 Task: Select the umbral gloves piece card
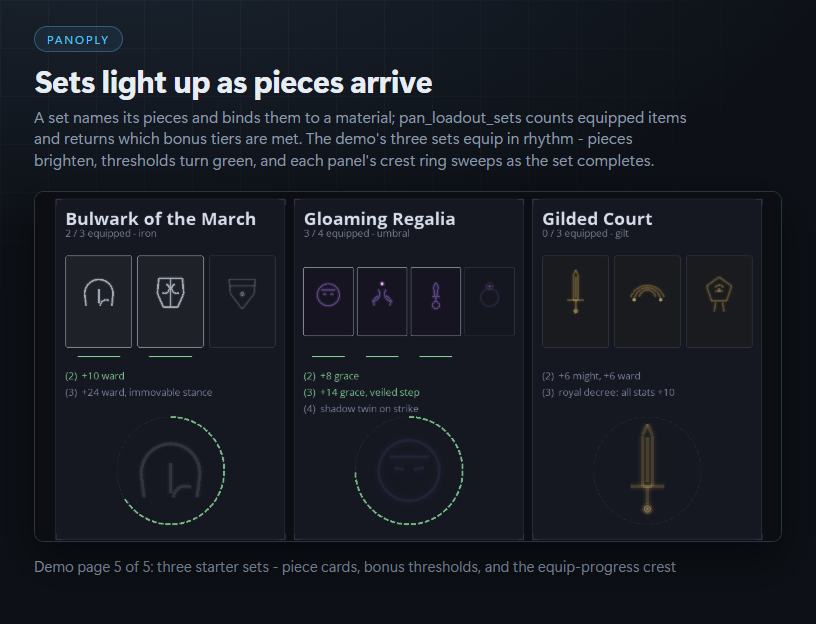click(382, 301)
